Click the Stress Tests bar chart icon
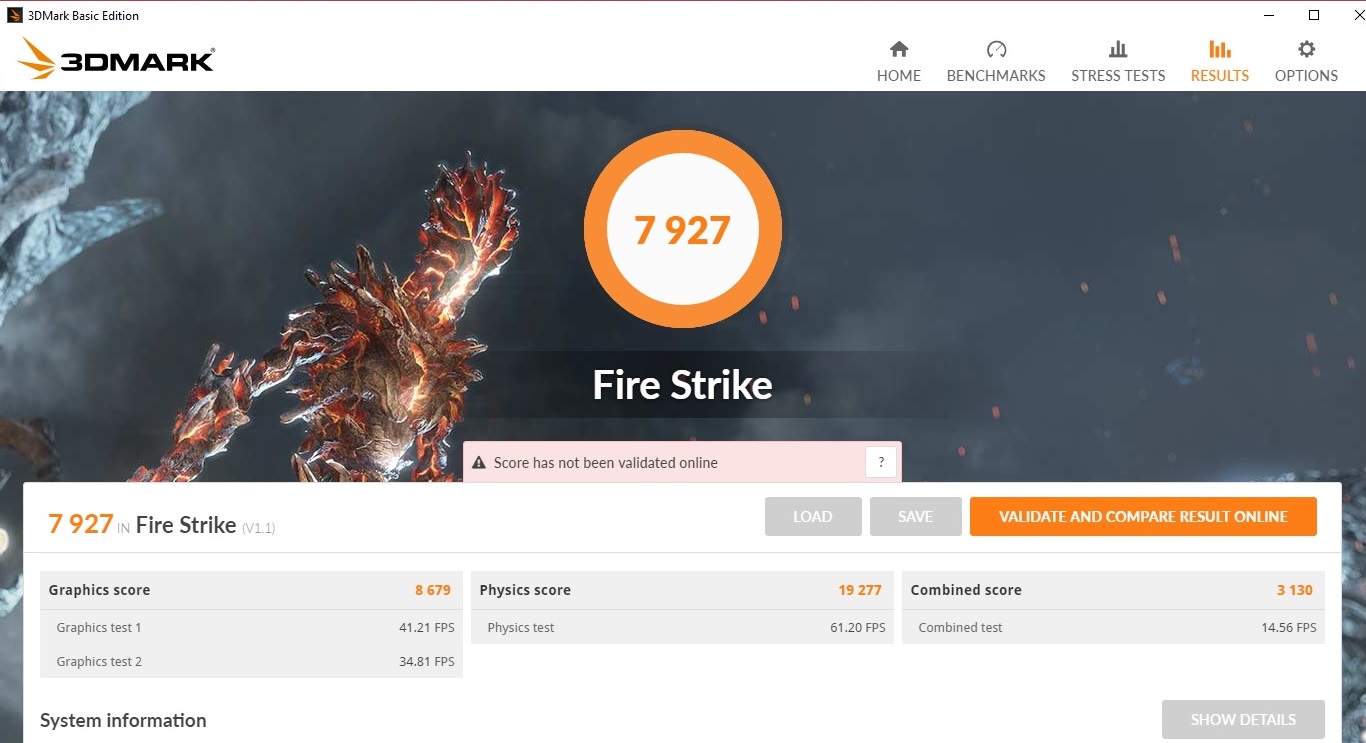 point(1118,49)
